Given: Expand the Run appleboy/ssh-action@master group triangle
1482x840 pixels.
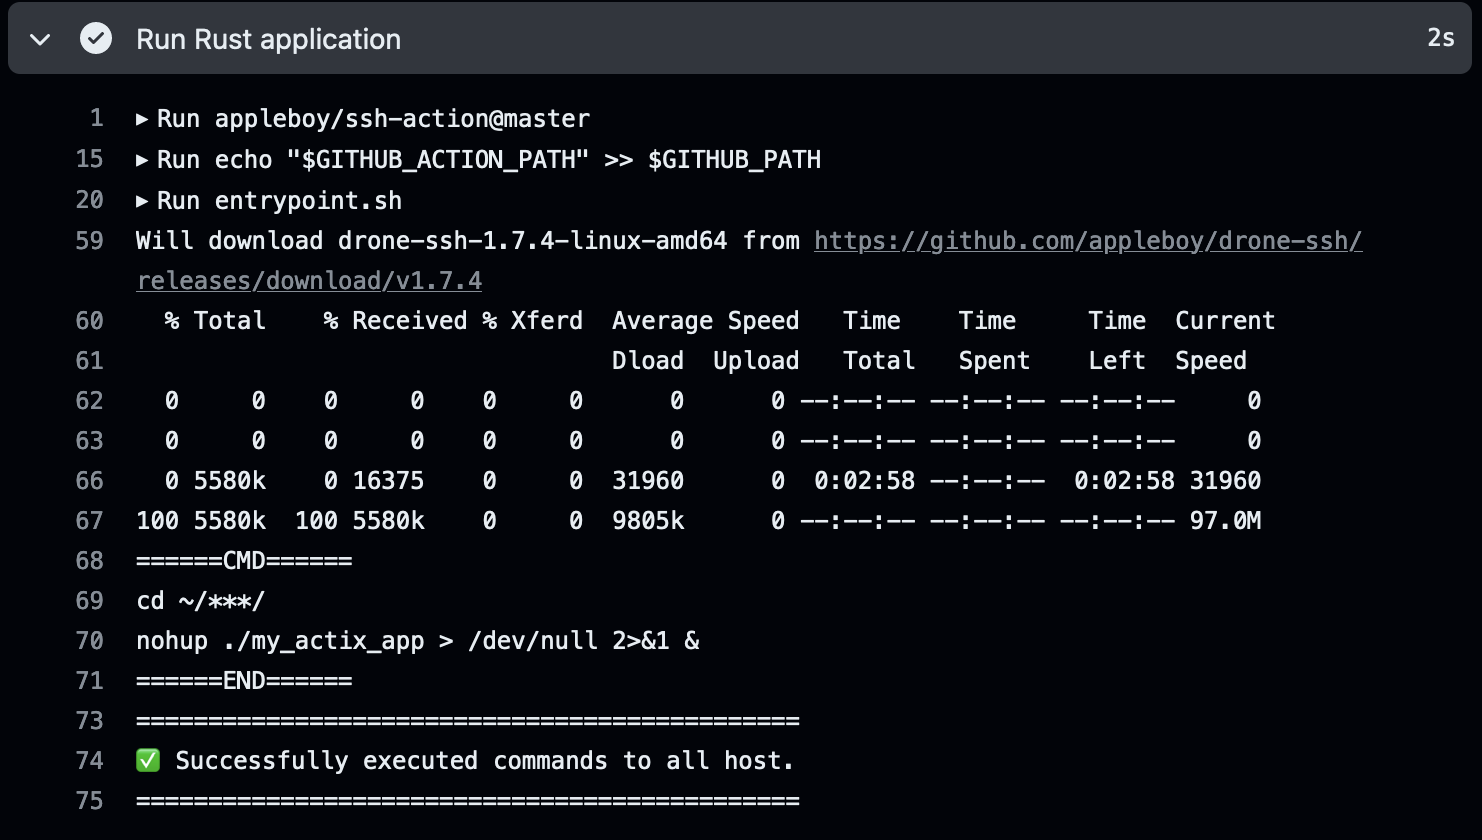Looking at the screenshot, I should click(x=142, y=119).
